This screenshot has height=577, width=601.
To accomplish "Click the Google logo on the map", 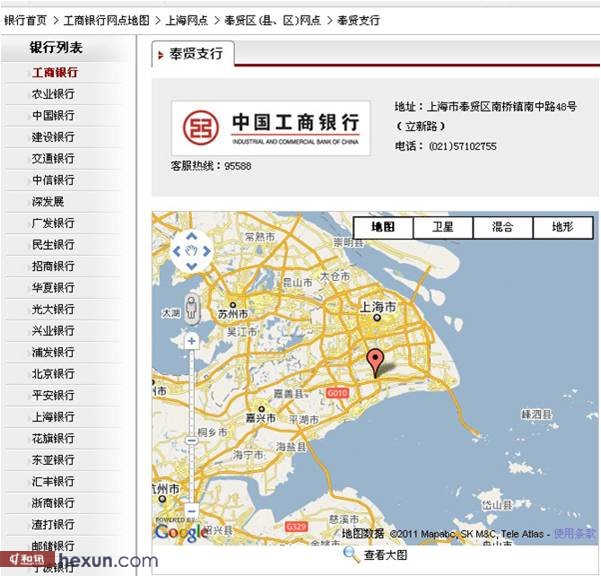I will [181, 533].
